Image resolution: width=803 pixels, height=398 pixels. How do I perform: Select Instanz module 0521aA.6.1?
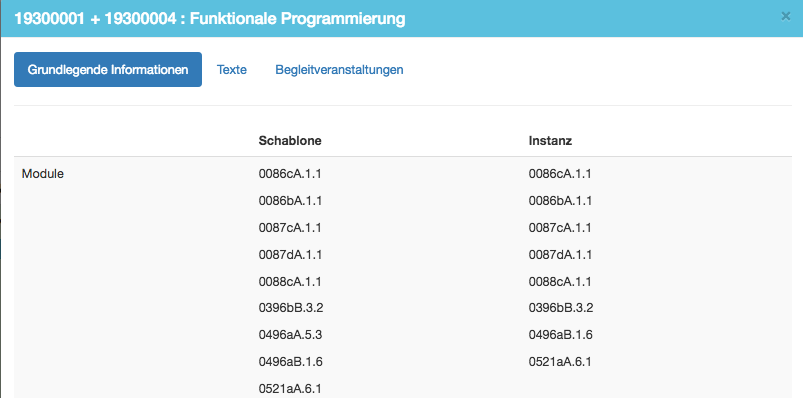[x=560, y=362]
